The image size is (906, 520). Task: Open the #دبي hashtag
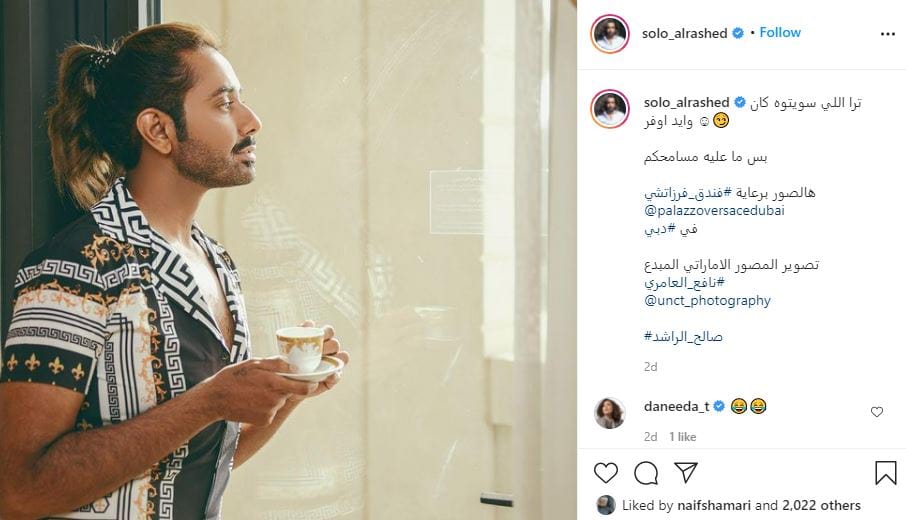(x=670, y=229)
